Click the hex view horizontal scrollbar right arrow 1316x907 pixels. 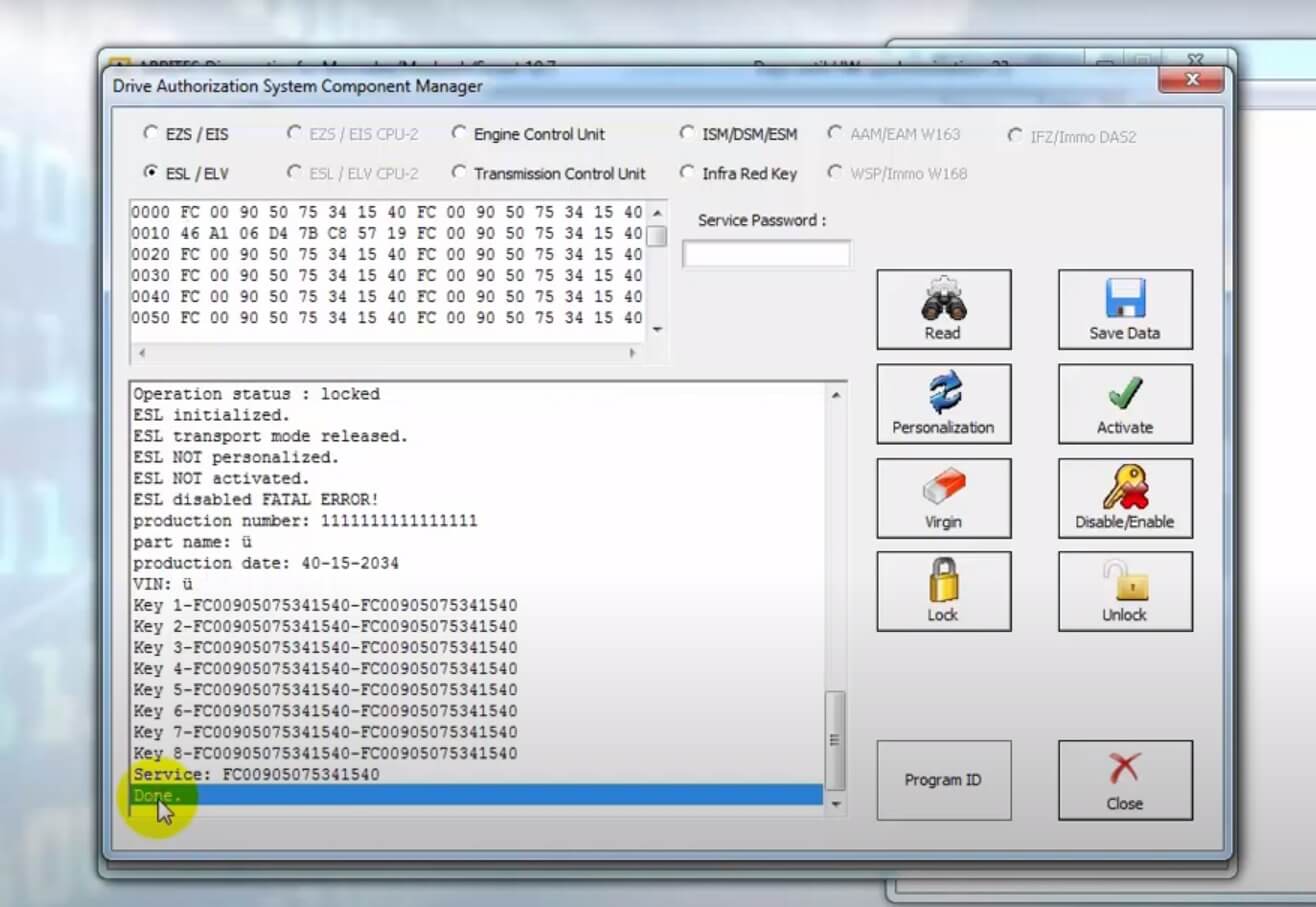tap(632, 353)
